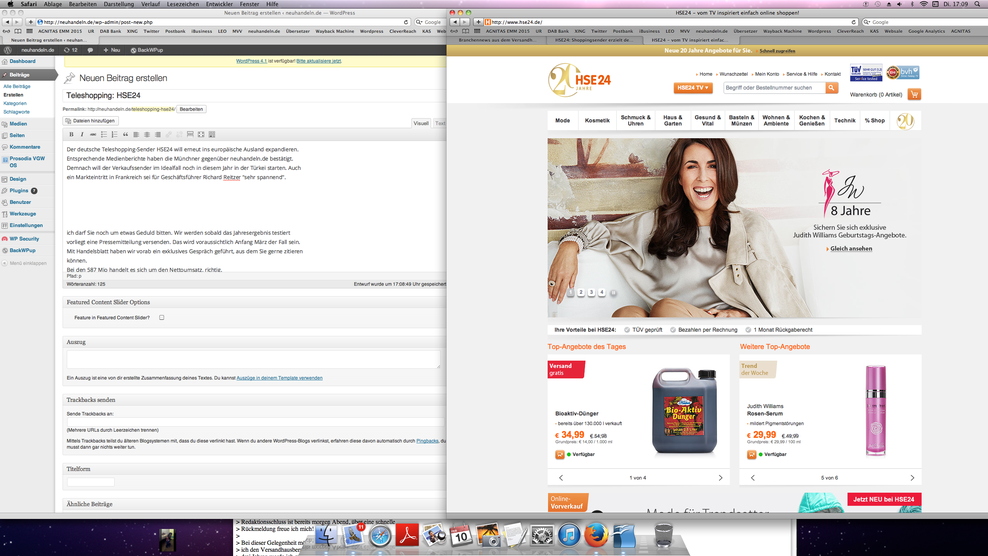The width and height of the screenshot is (988, 556).
Task: Show the editor kitchen sink toolbar
Action: click(x=212, y=134)
